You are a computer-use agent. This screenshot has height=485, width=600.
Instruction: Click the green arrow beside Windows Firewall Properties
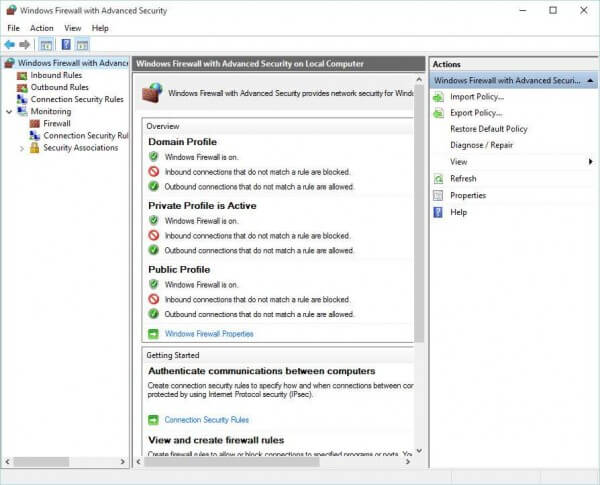[153, 334]
